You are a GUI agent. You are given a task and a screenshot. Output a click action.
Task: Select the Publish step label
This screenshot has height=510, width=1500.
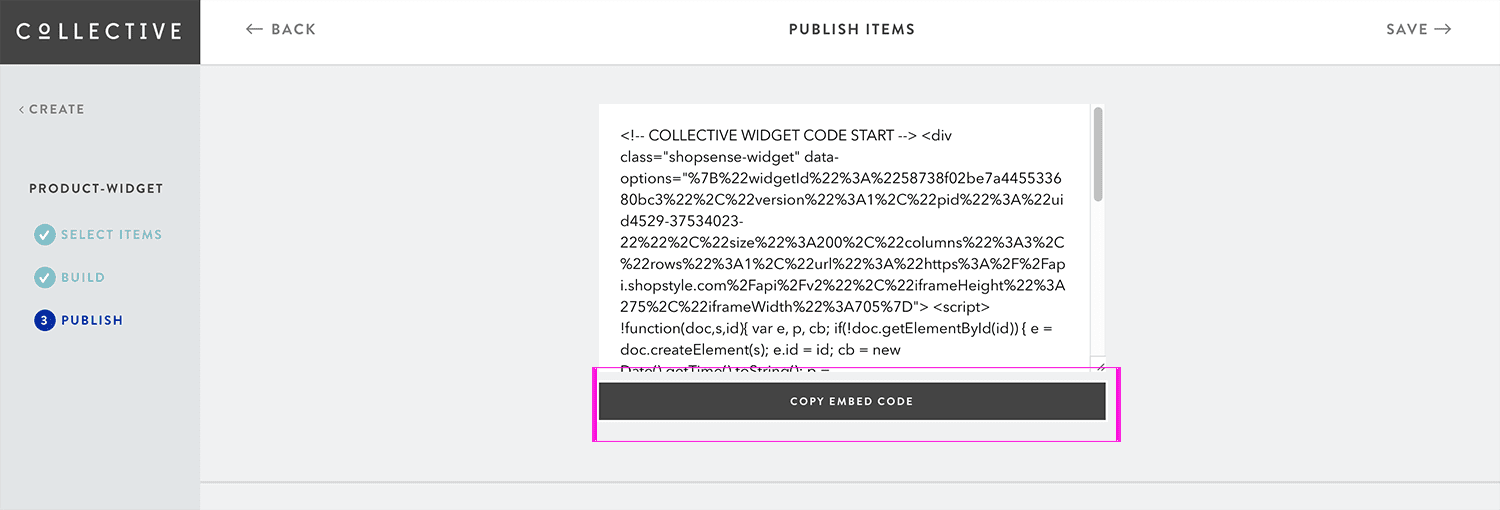point(92,321)
